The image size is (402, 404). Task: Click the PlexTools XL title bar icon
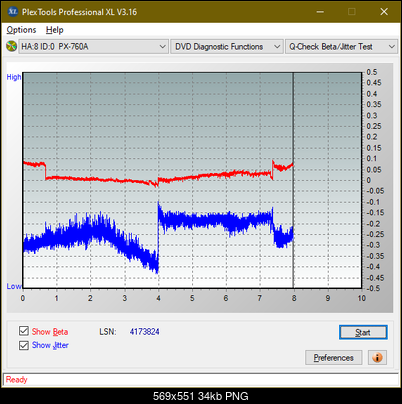12,12
